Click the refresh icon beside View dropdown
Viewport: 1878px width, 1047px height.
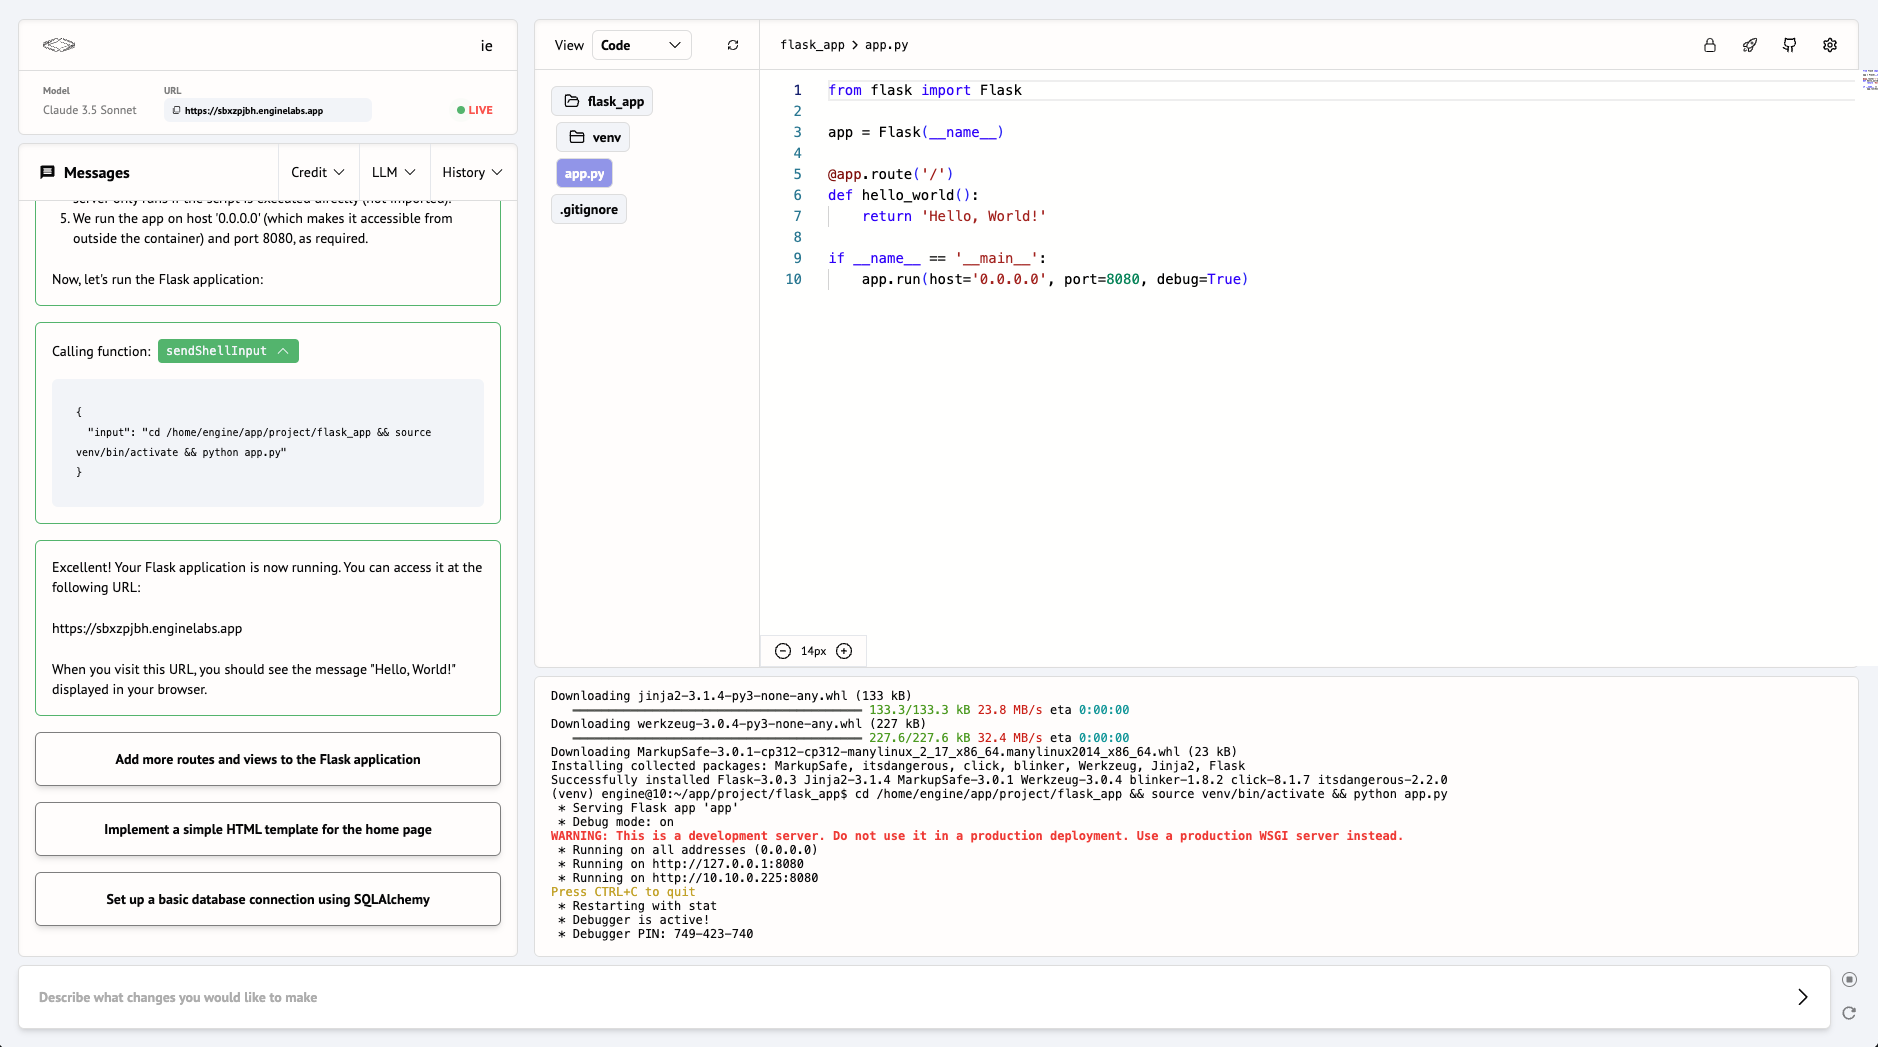pyautogui.click(x=733, y=45)
